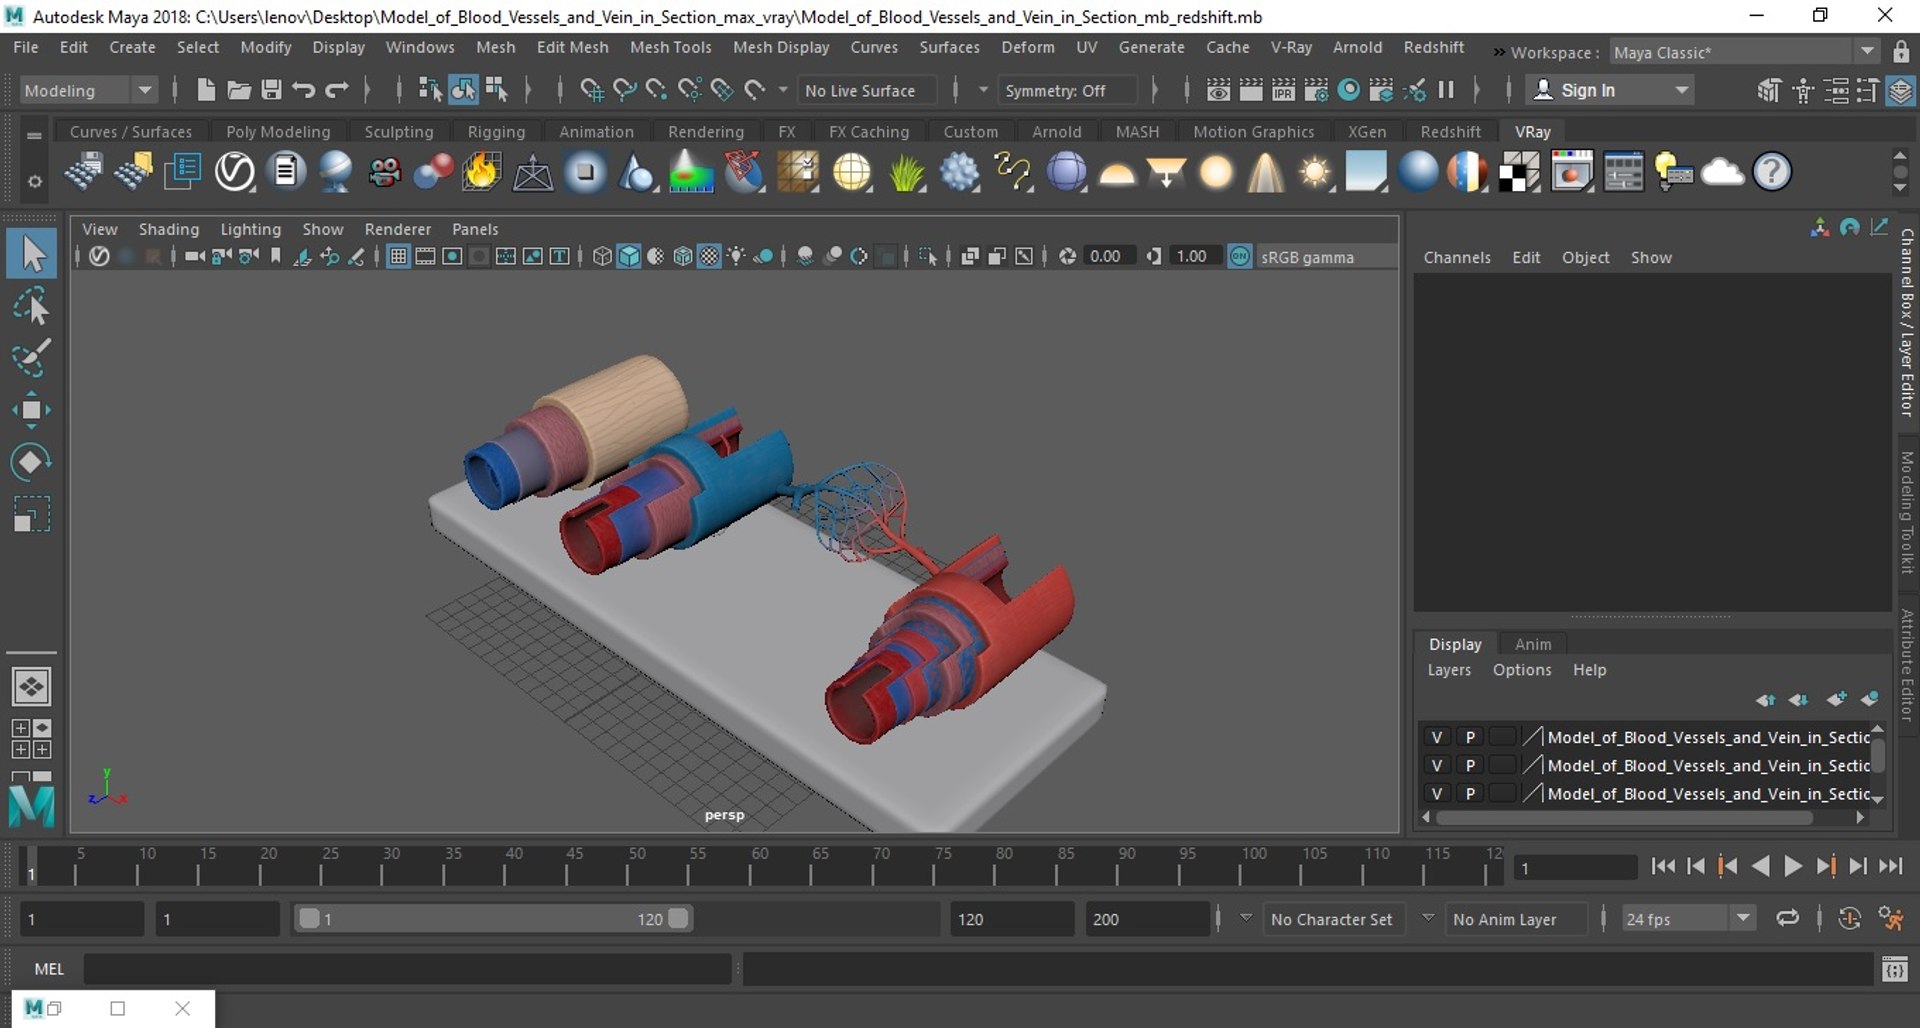The width and height of the screenshot is (1920, 1028).
Task: Switch to the Rendering shelf tab
Action: 706,131
